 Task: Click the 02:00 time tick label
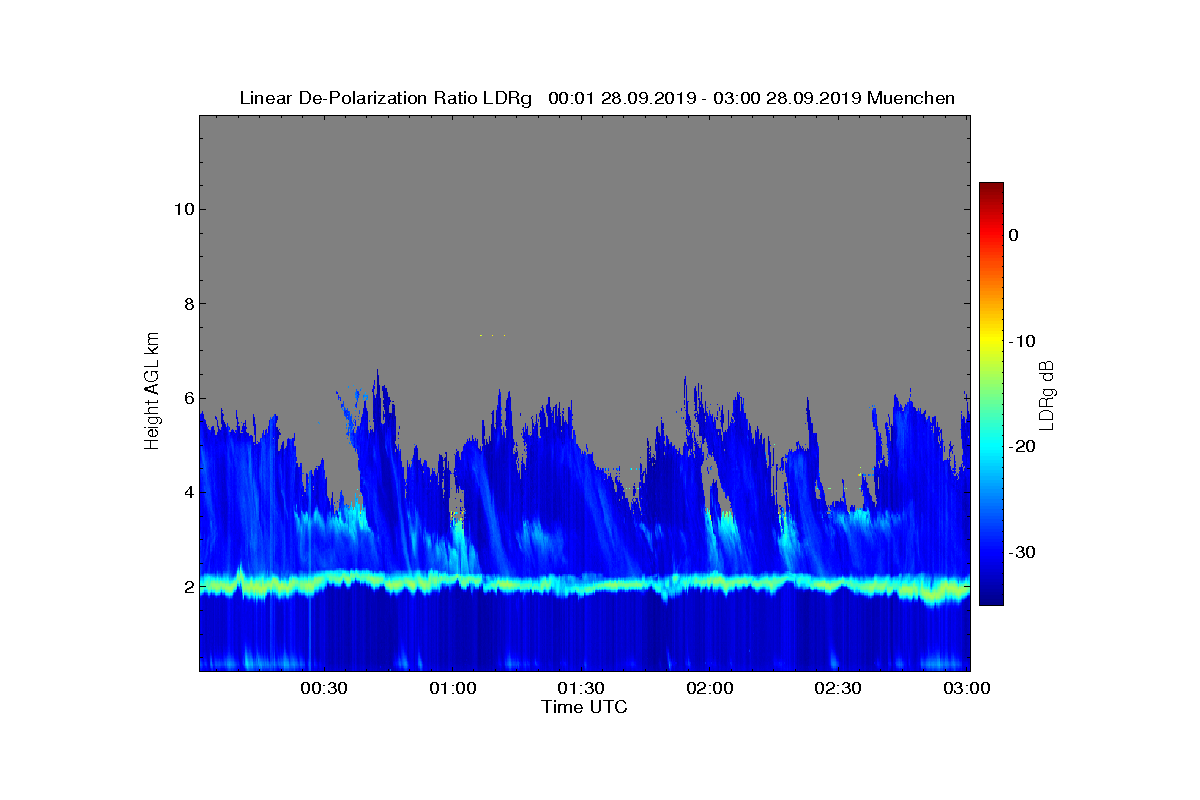pos(709,689)
